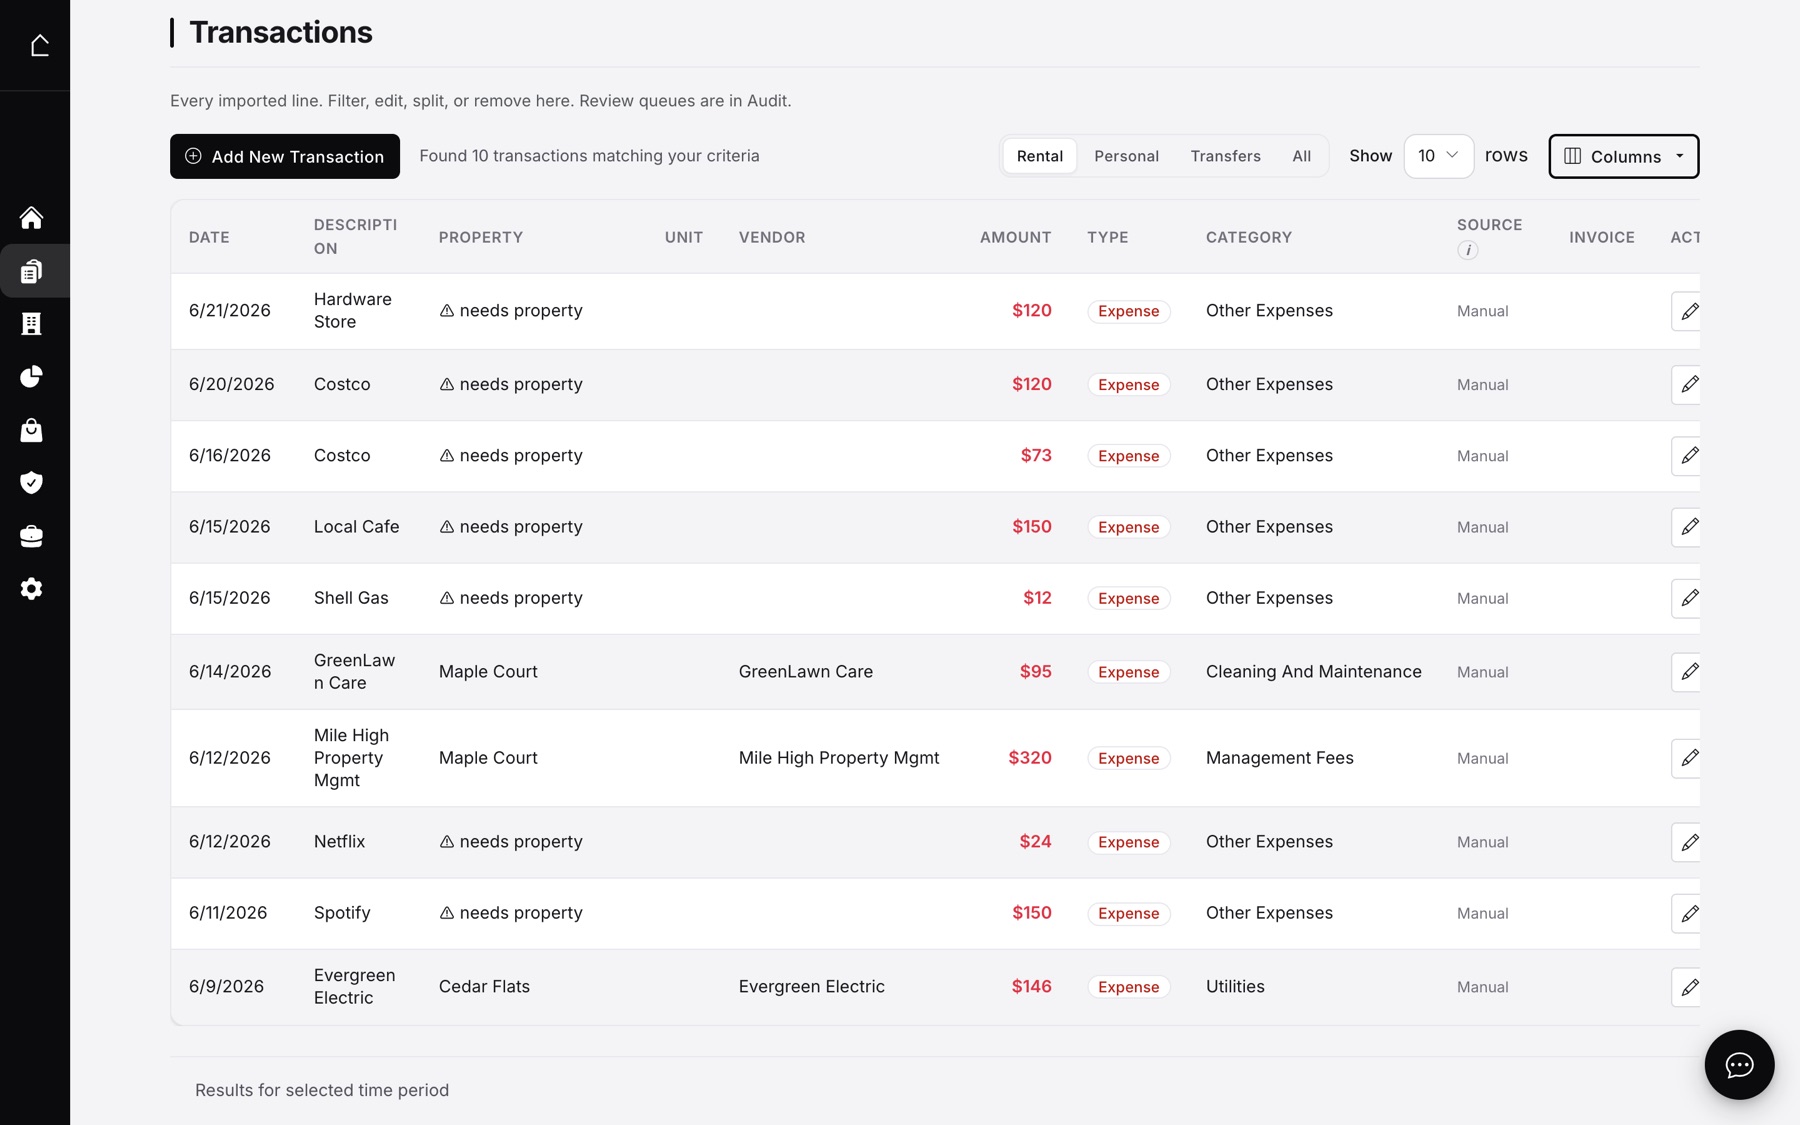
Task: Open the house dashboard sidebar icon
Action: point(31,218)
